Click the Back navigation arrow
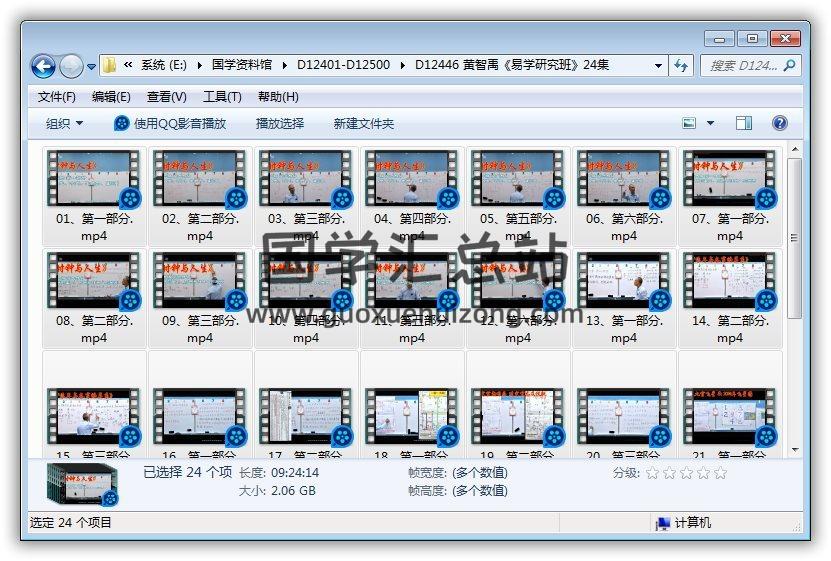 (x=43, y=66)
